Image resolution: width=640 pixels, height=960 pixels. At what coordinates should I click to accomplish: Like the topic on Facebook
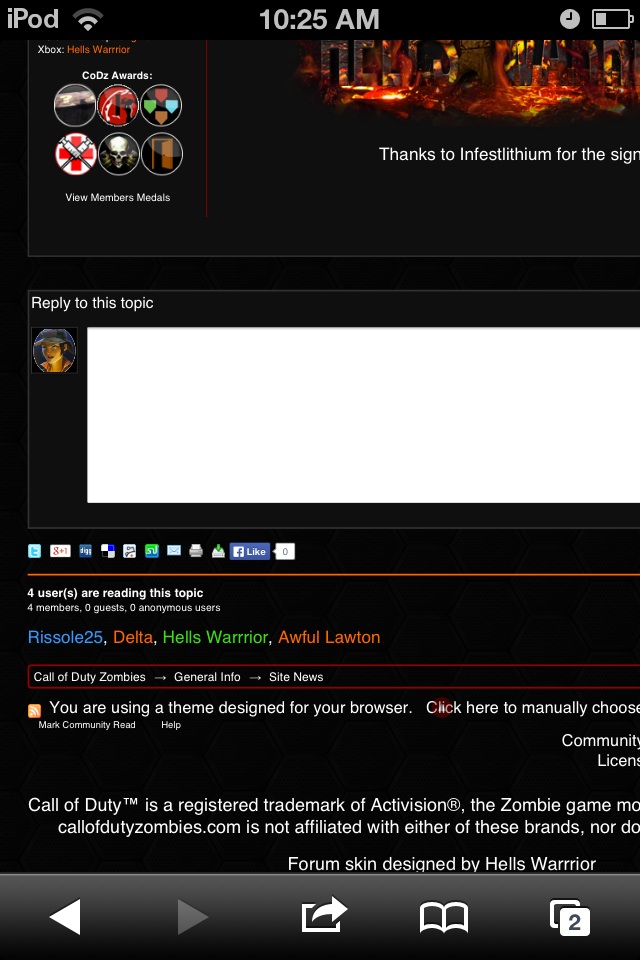pos(250,552)
